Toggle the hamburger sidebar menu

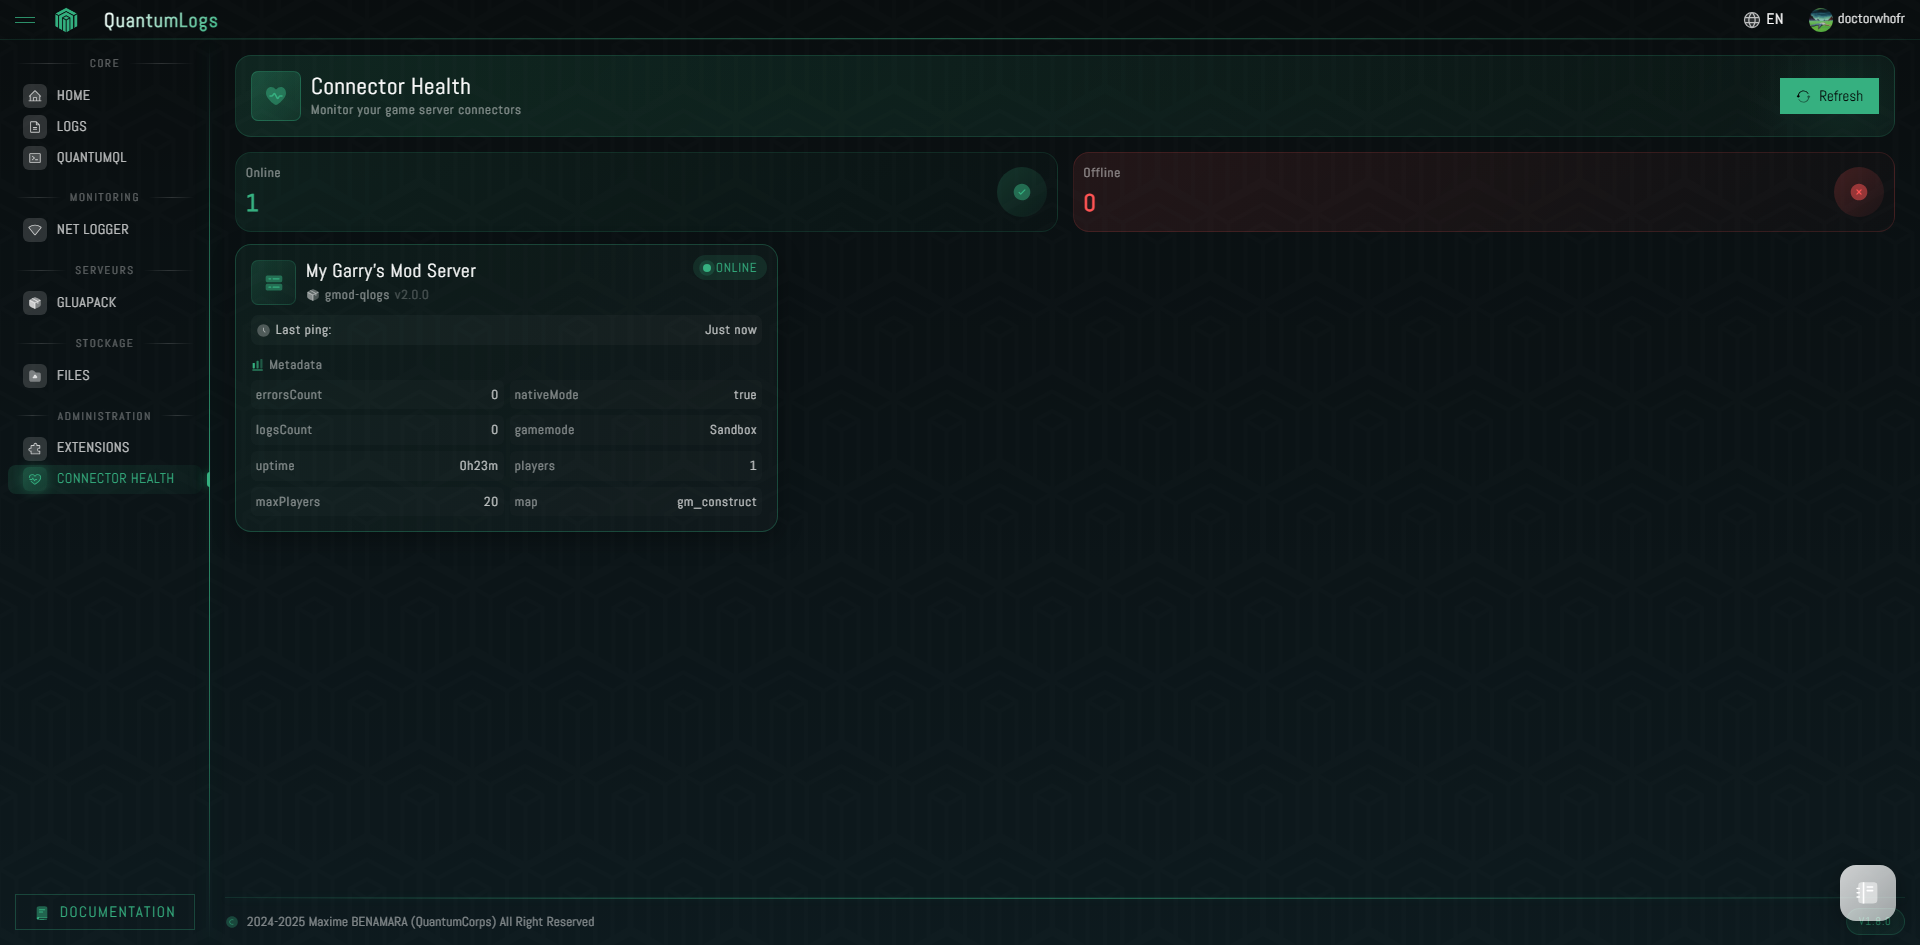pos(25,20)
